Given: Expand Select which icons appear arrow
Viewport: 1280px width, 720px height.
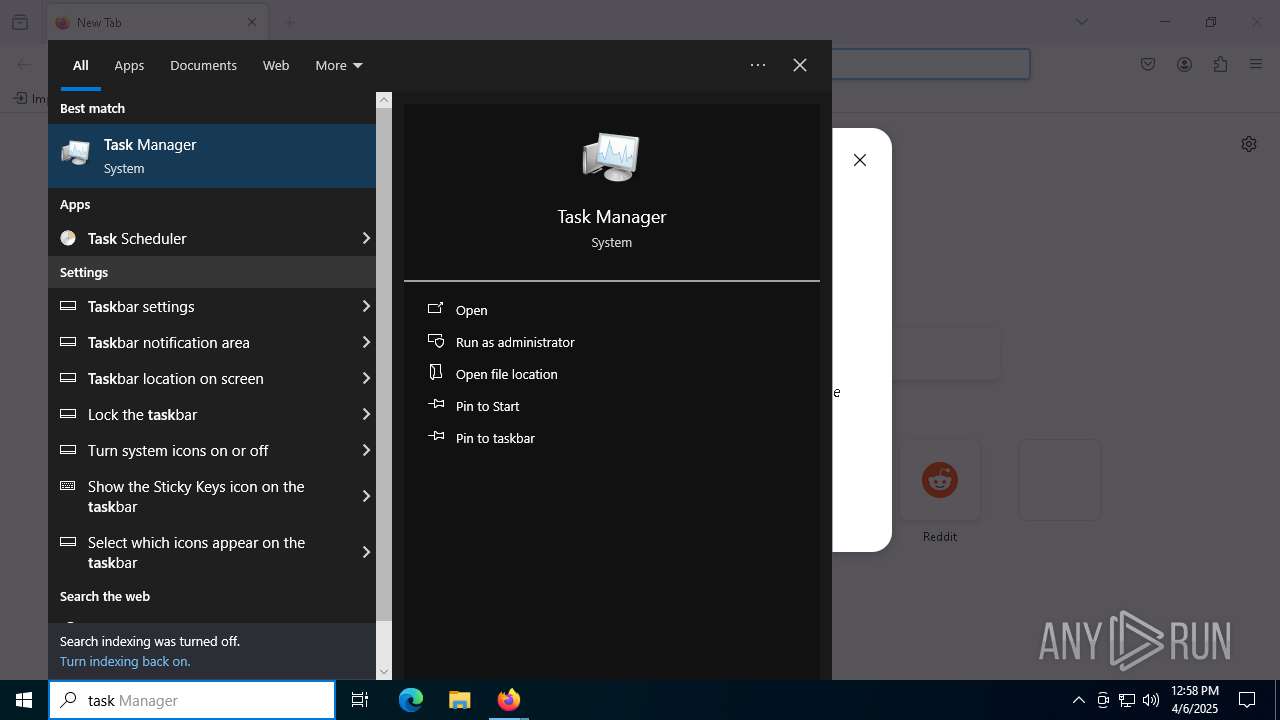Looking at the screenshot, I should [x=366, y=552].
